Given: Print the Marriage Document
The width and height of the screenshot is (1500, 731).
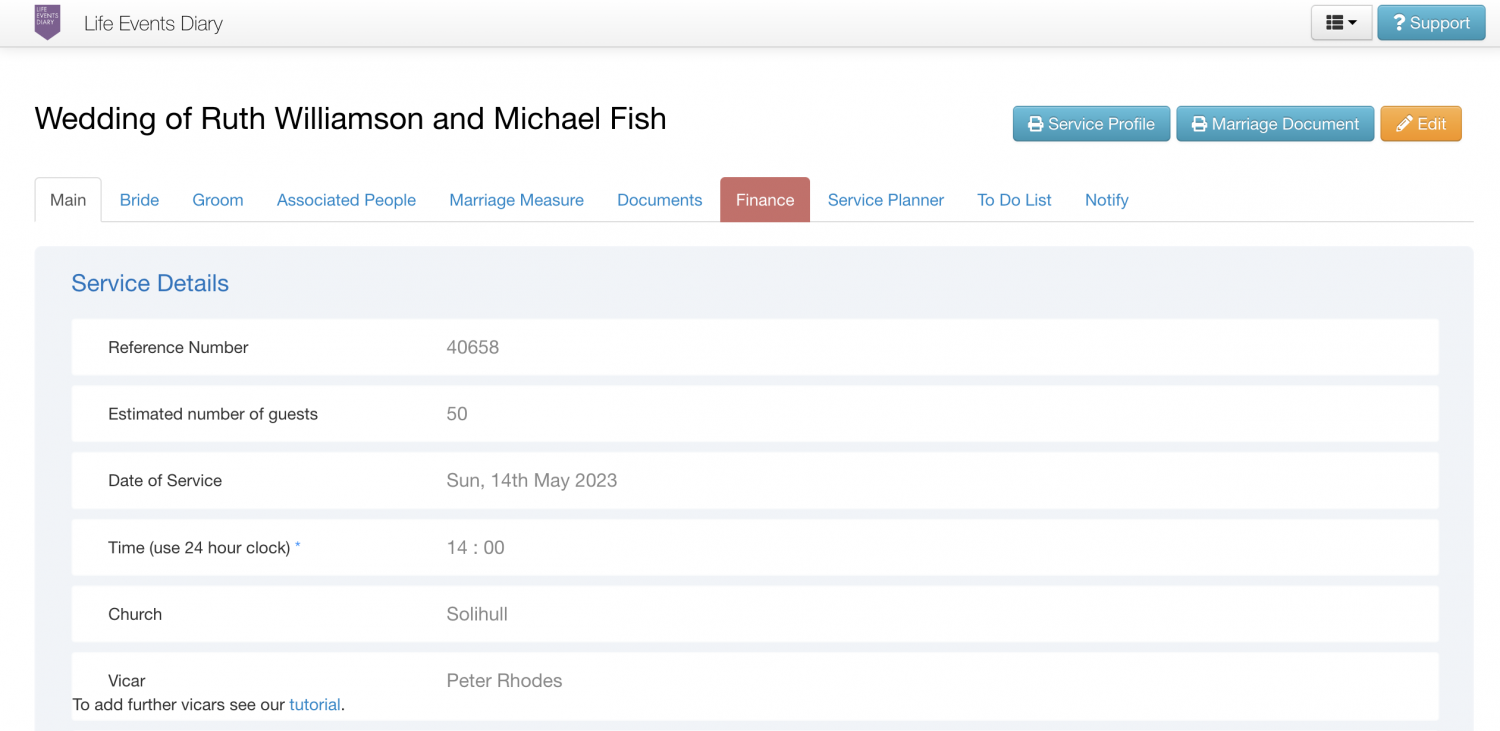Looking at the screenshot, I should [x=1274, y=124].
